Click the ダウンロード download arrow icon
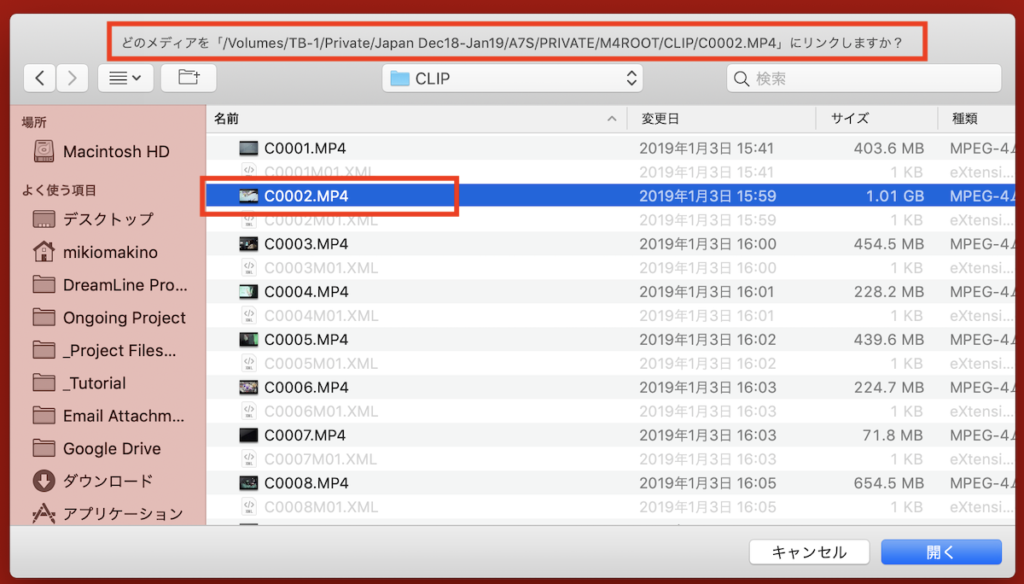Screen dimensions: 1024x584 pos(44,481)
